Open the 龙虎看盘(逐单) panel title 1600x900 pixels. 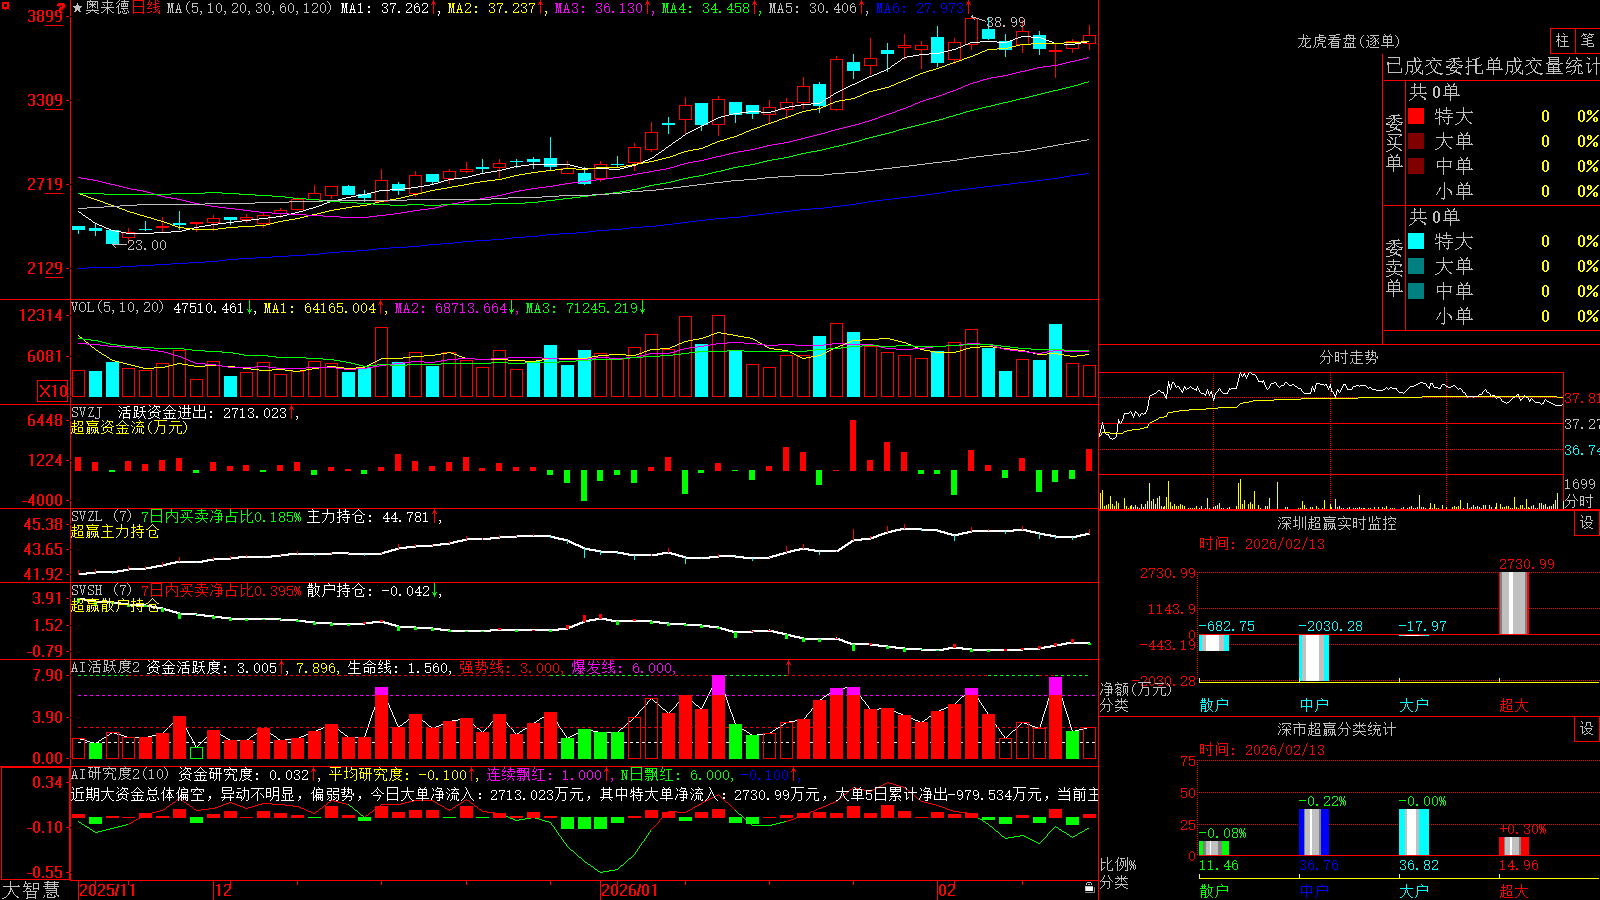[1348, 41]
